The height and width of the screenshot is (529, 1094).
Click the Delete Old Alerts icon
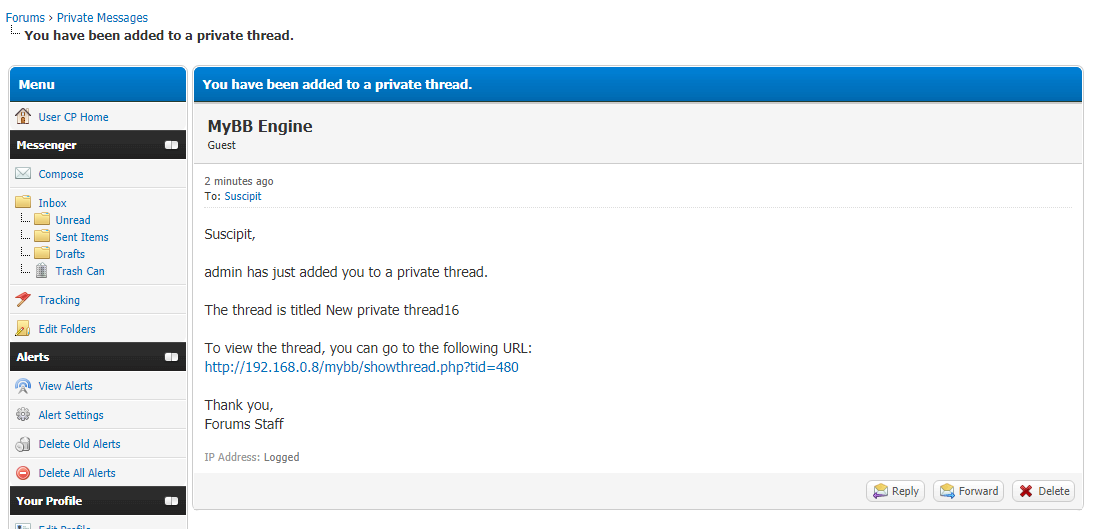[x=23, y=444]
